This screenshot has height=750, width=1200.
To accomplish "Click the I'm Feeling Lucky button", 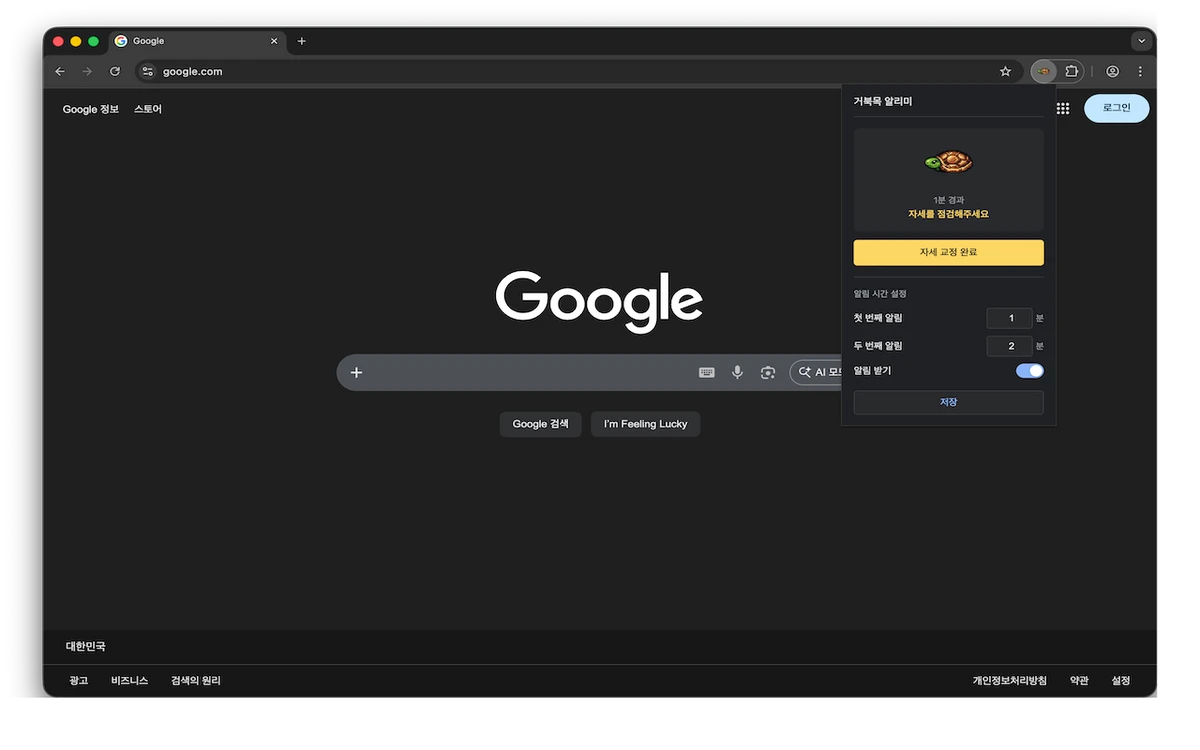I will coord(645,424).
